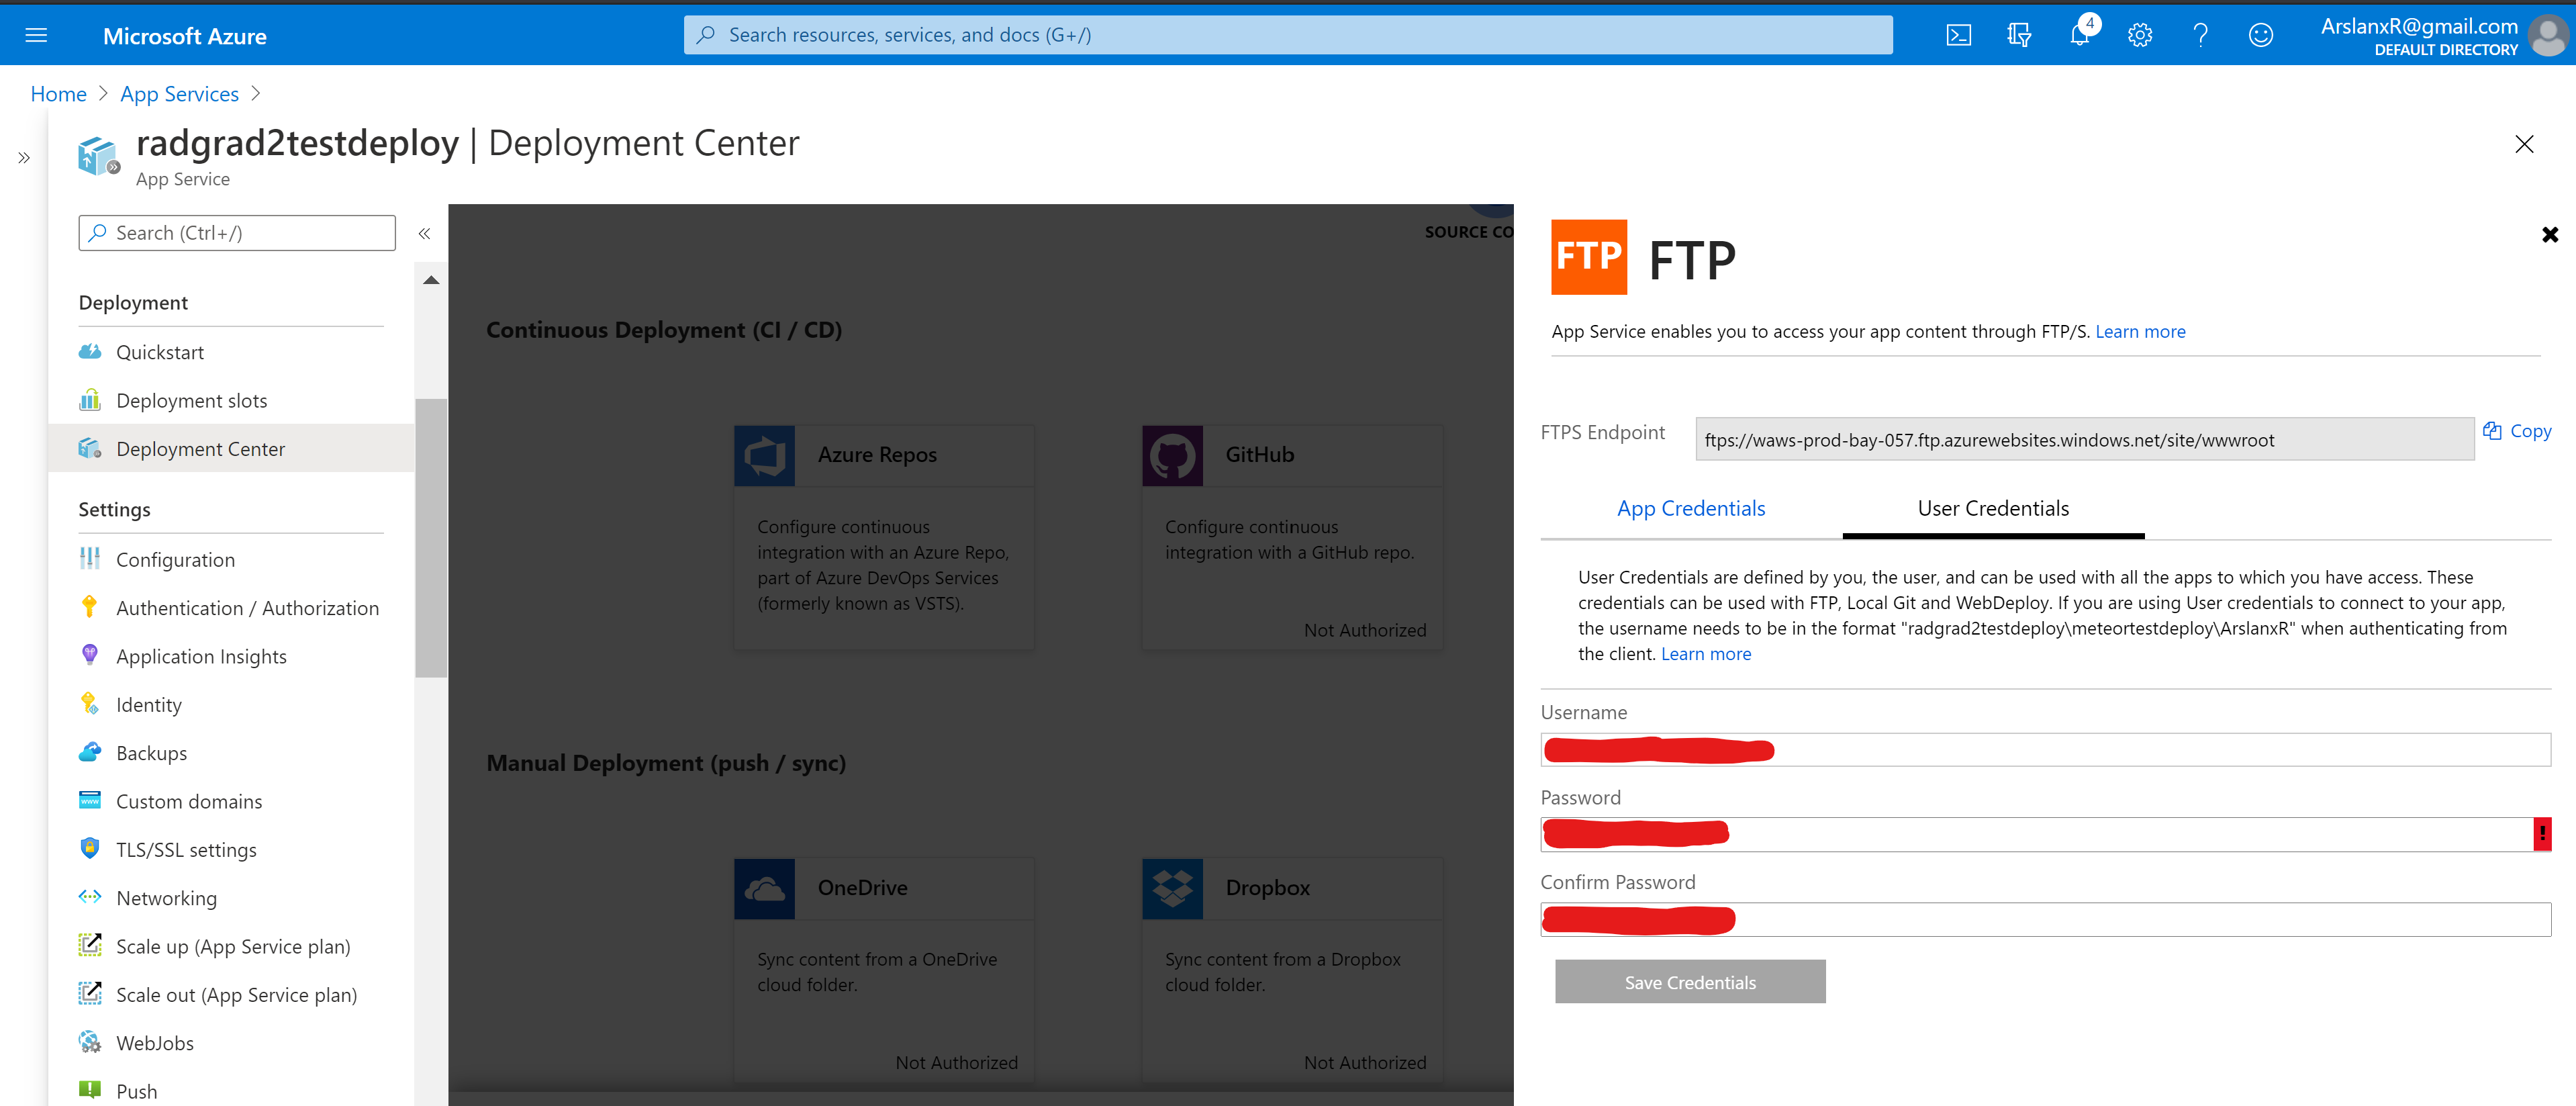This screenshot has width=2576, height=1106.
Task: Click Not Authorized text on GitHub tile
Action: tap(1365, 630)
